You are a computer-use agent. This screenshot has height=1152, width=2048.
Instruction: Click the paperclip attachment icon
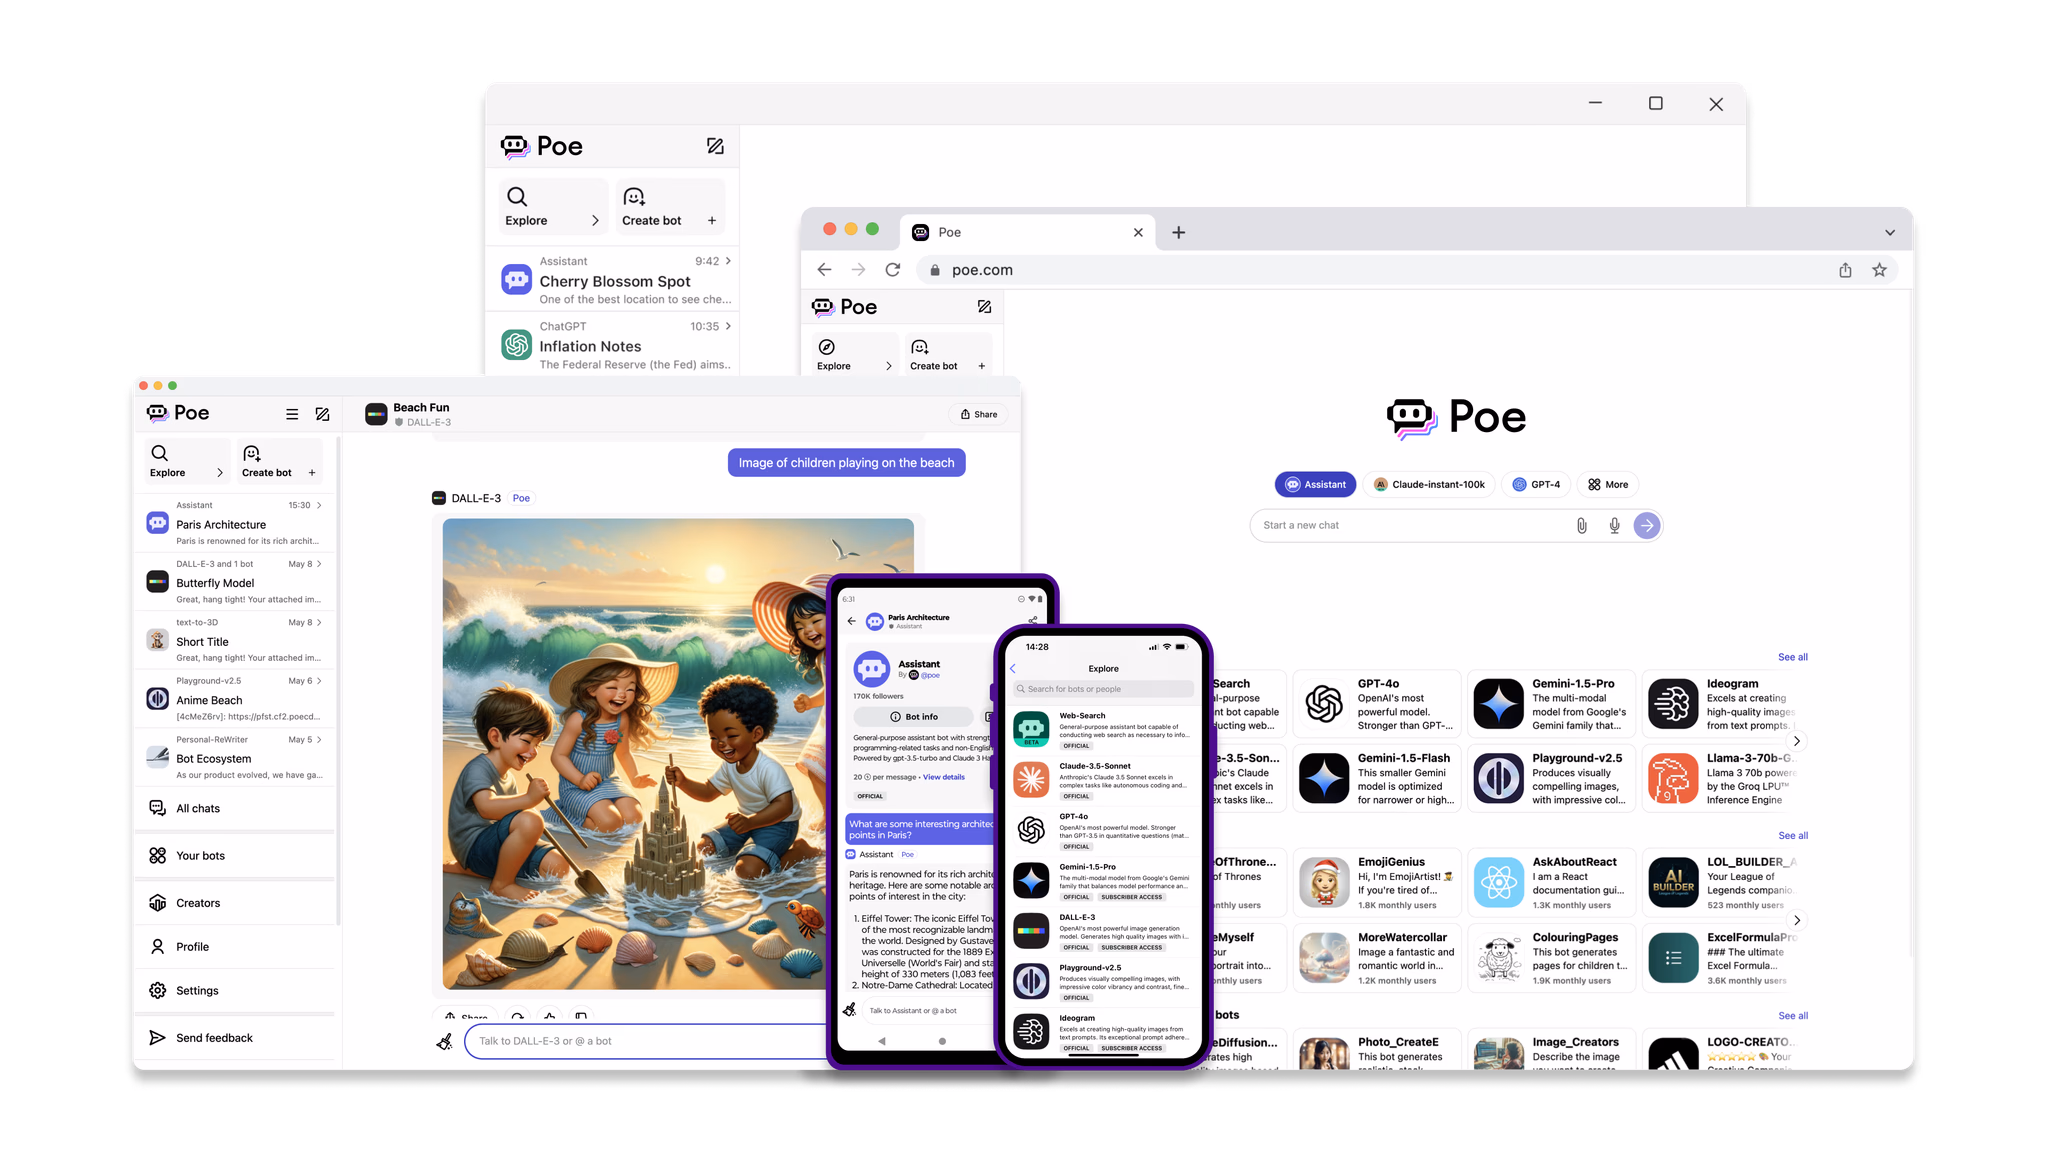click(x=1581, y=525)
